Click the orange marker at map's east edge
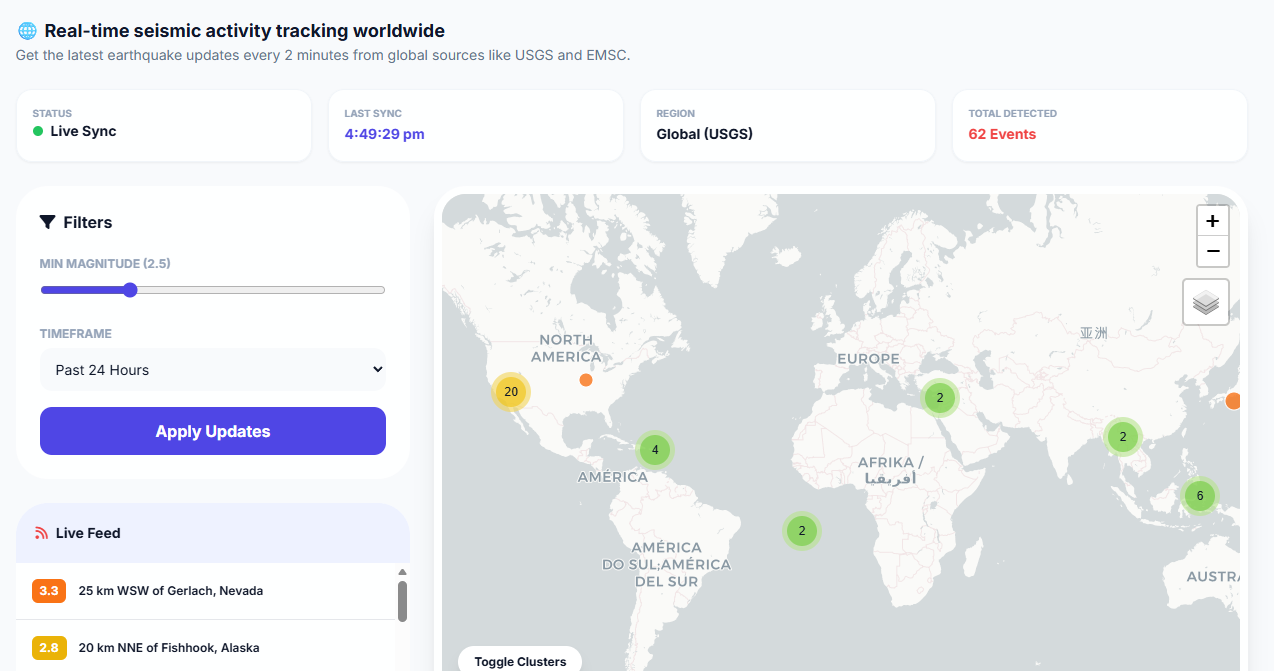Viewport: 1274px width, 671px height. [x=1233, y=401]
